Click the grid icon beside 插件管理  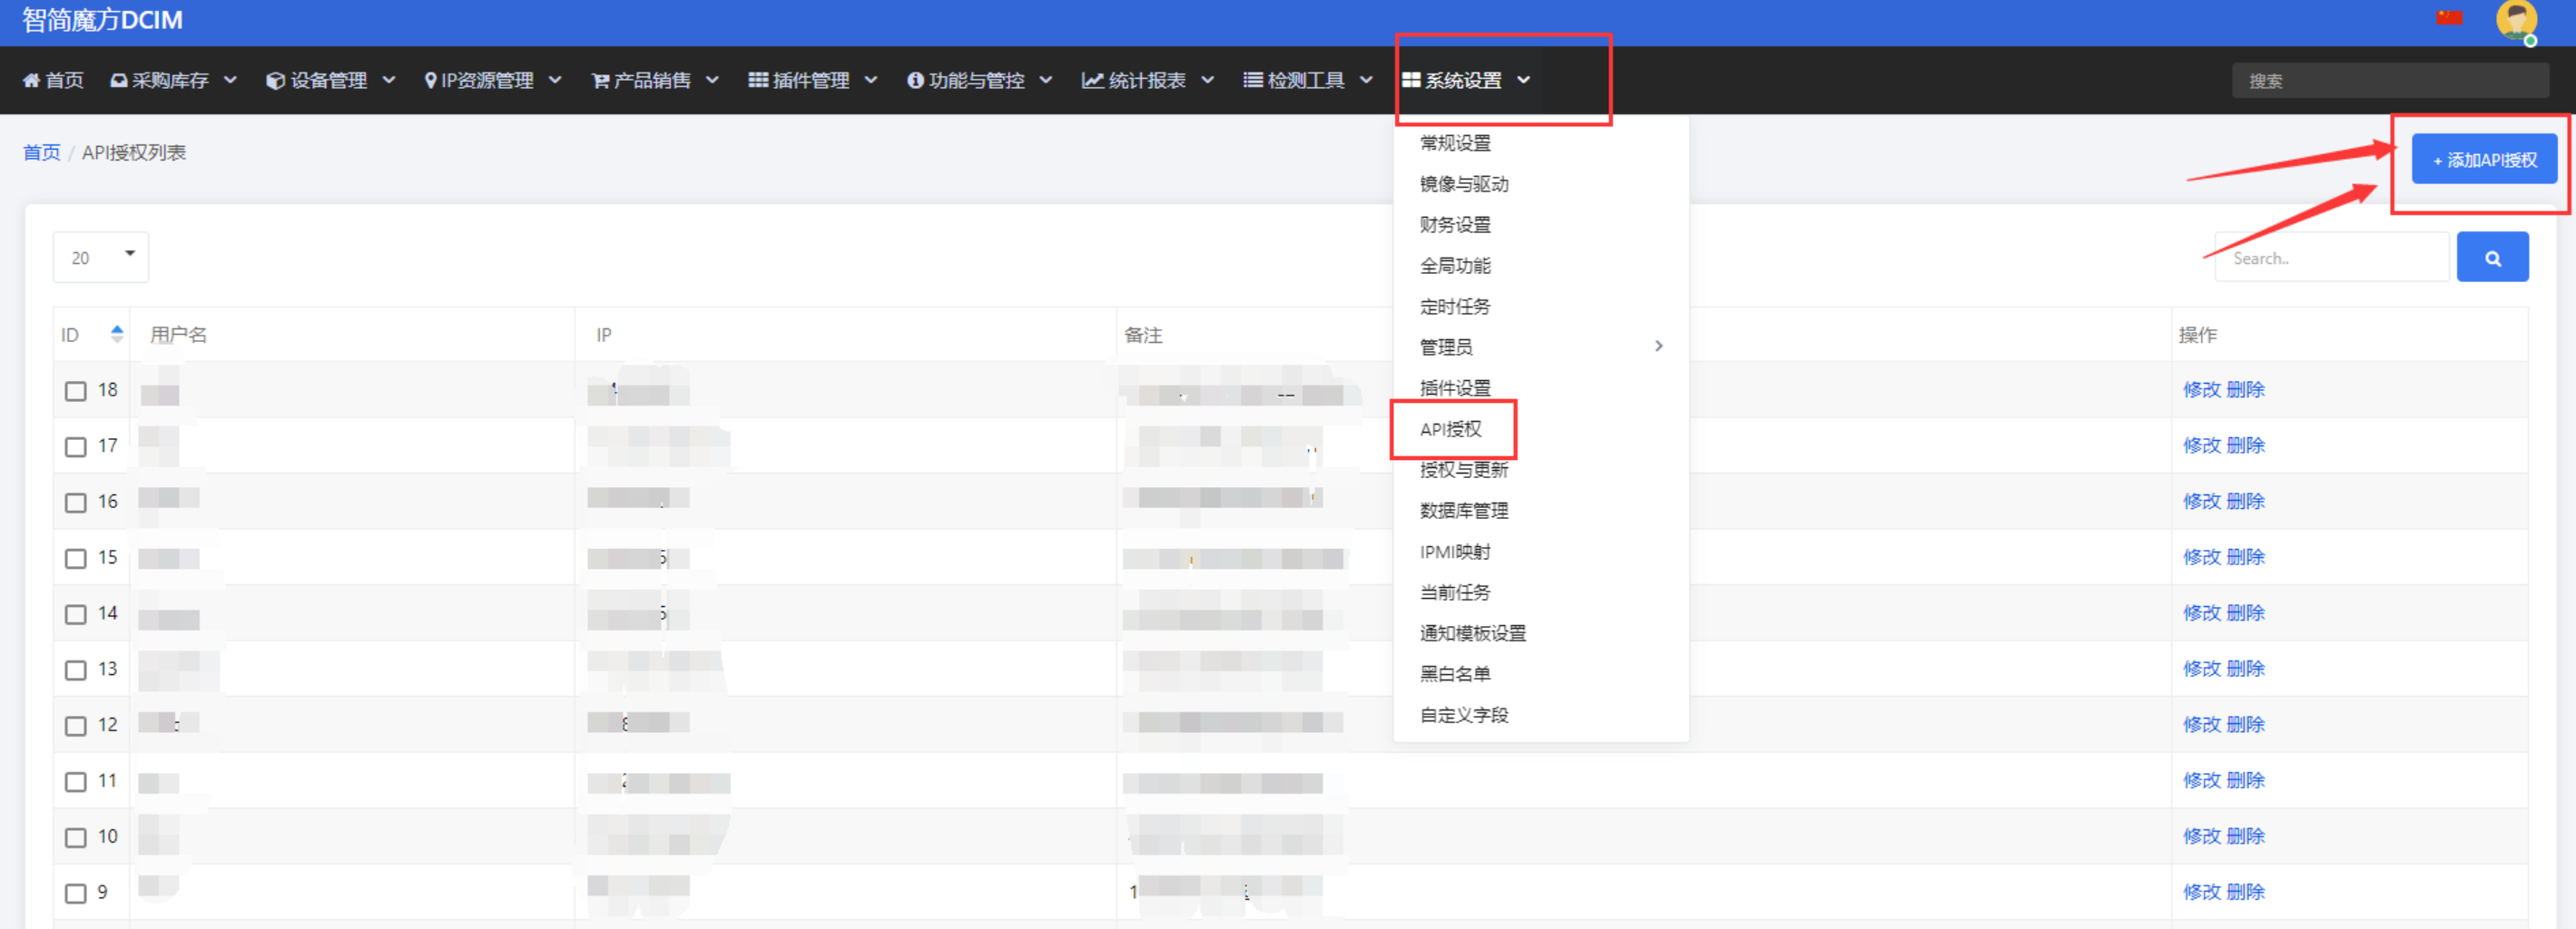click(758, 80)
